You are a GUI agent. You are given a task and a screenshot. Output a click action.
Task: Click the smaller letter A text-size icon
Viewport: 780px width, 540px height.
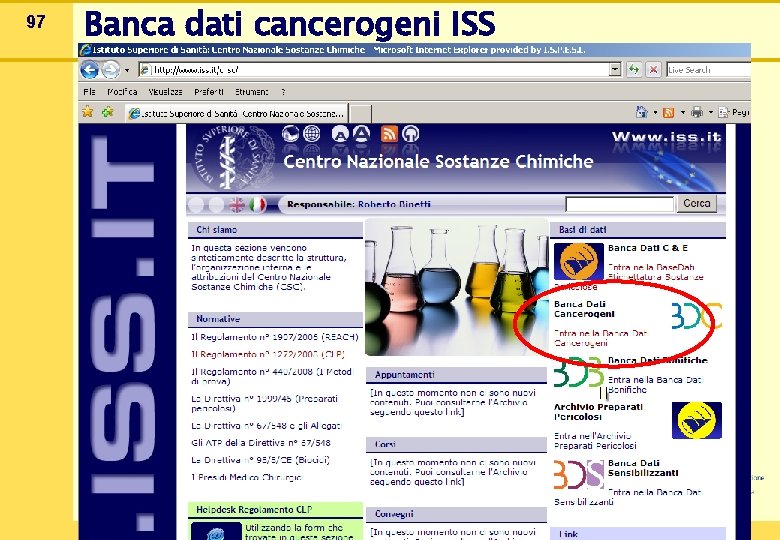340,134
